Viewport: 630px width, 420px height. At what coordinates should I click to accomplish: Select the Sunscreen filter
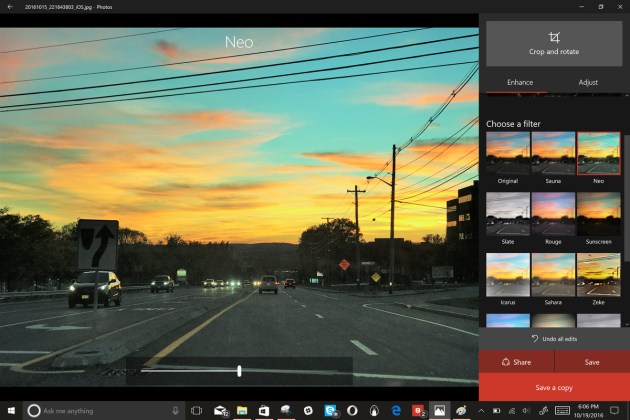(x=598, y=214)
